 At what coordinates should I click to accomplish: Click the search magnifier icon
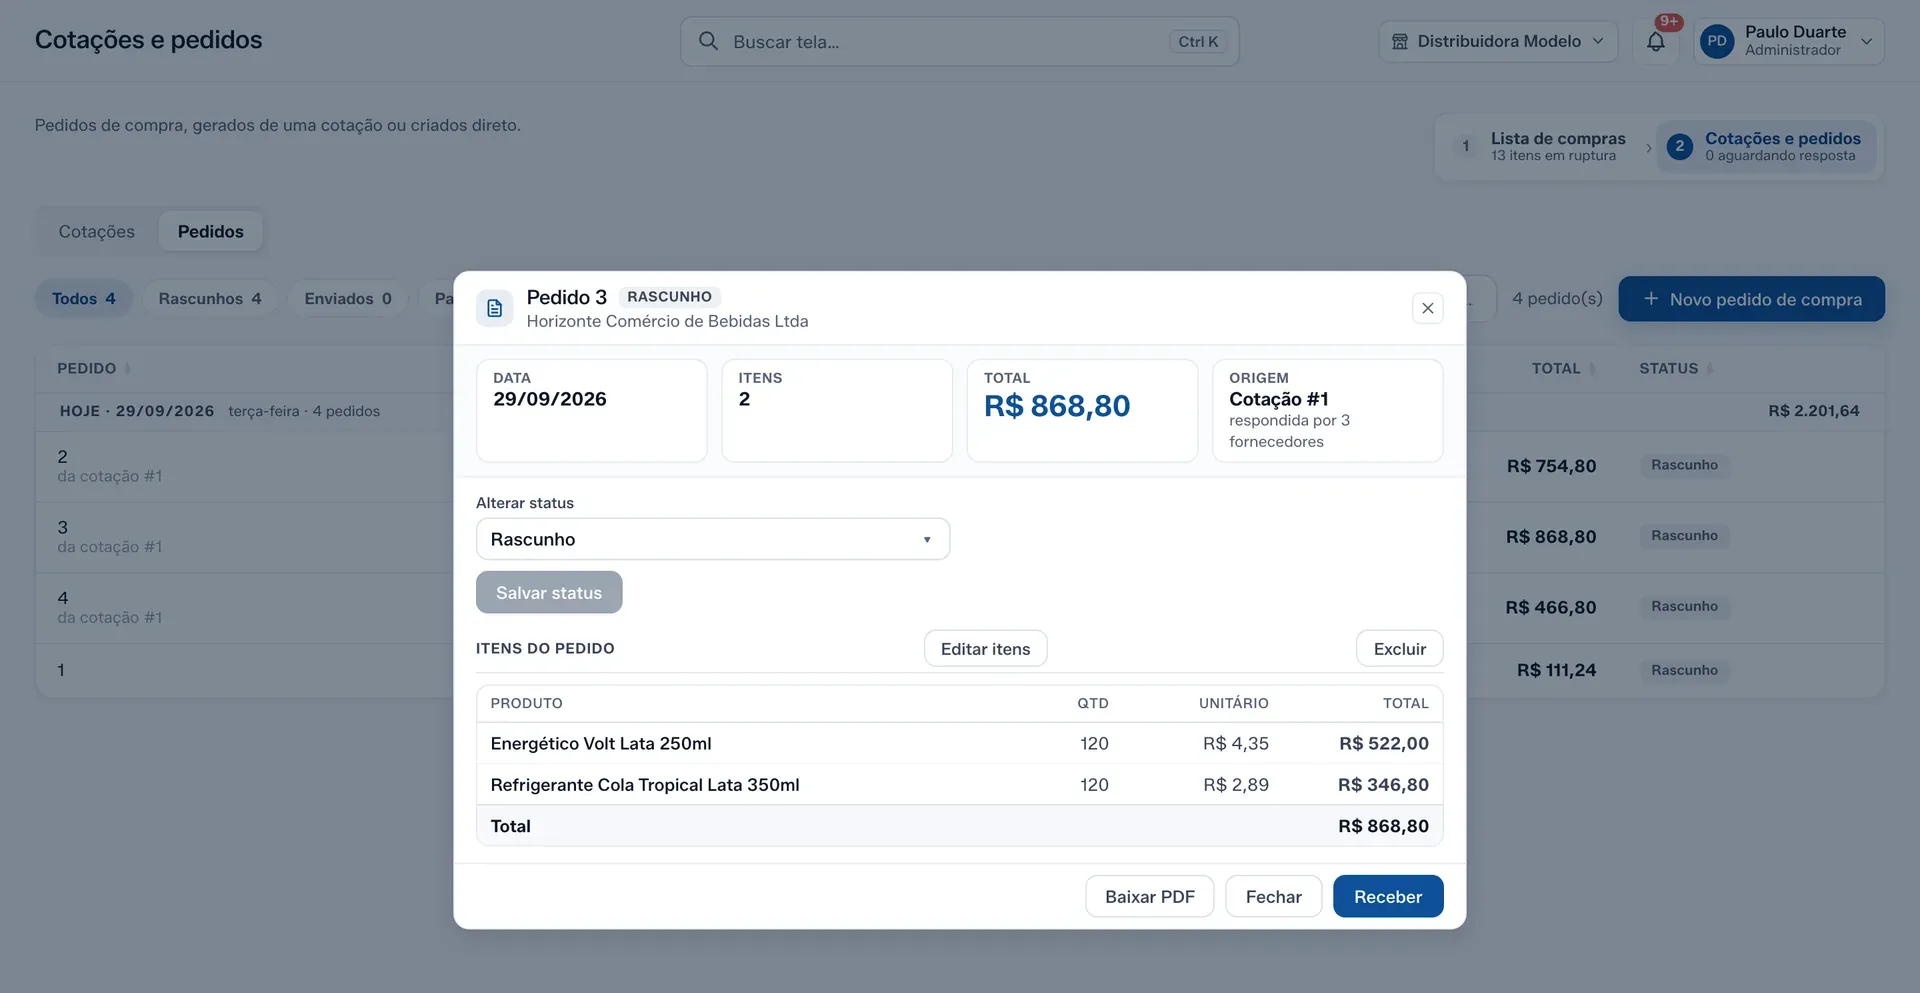[x=708, y=41]
